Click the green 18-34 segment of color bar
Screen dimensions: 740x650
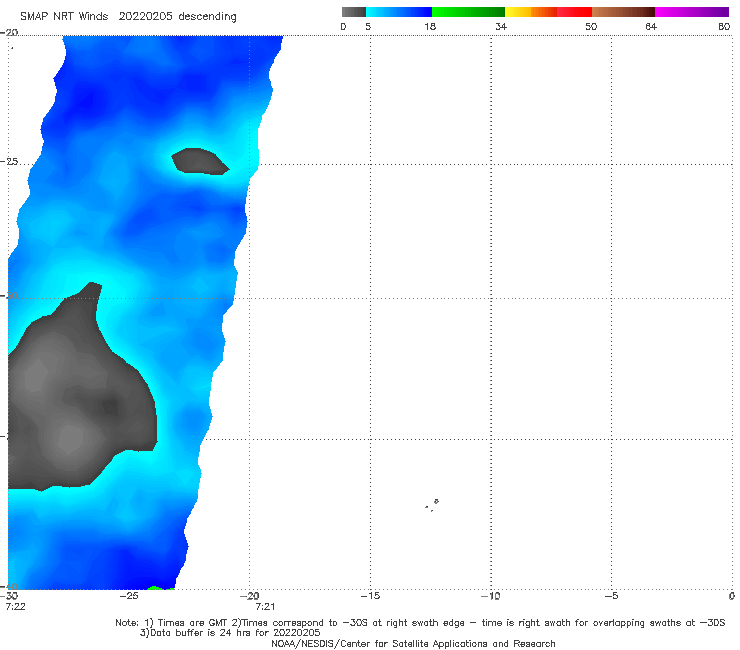click(x=468, y=12)
